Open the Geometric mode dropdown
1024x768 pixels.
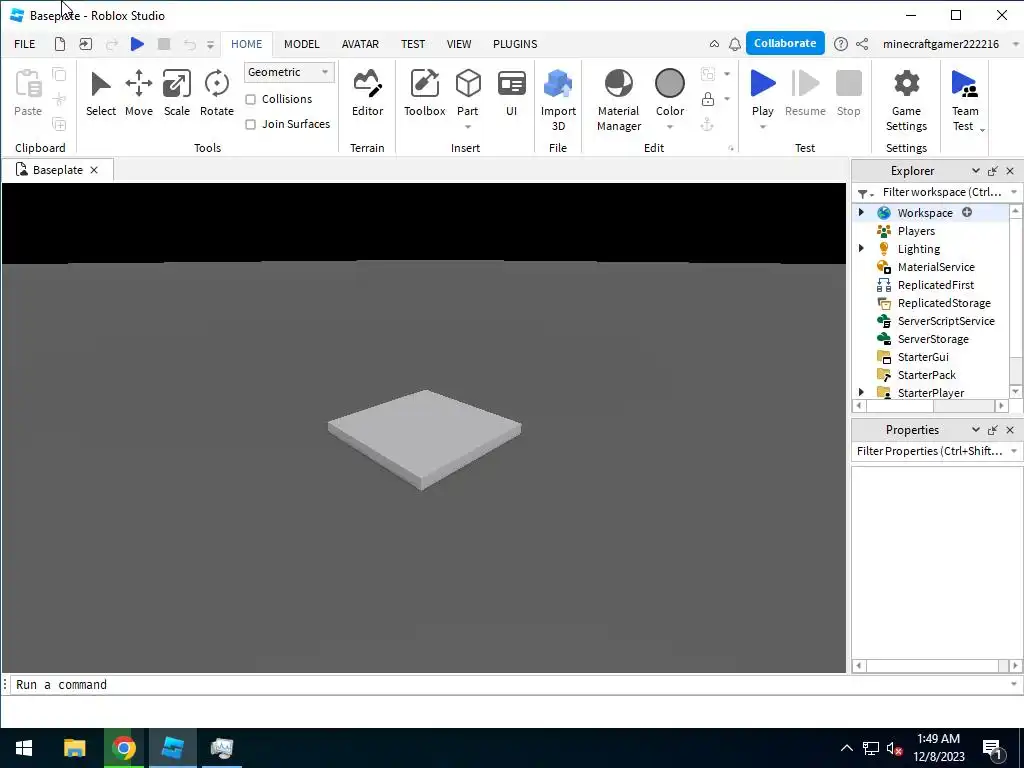tap(289, 72)
